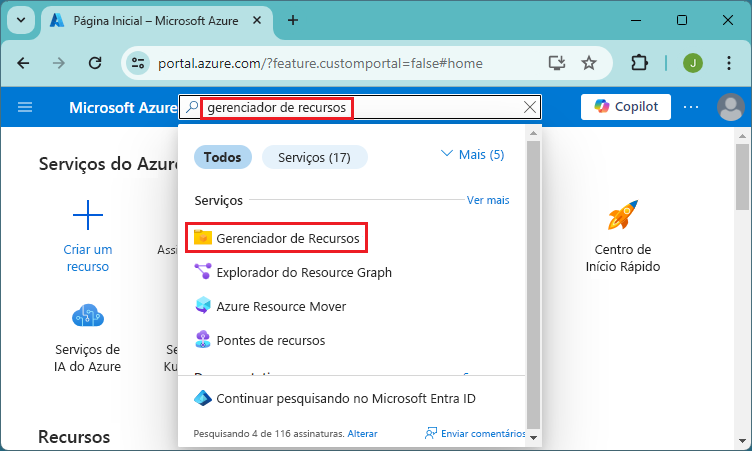Open Serviços de IA do Azure
This screenshot has height=451, width=752.
coord(88,317)
